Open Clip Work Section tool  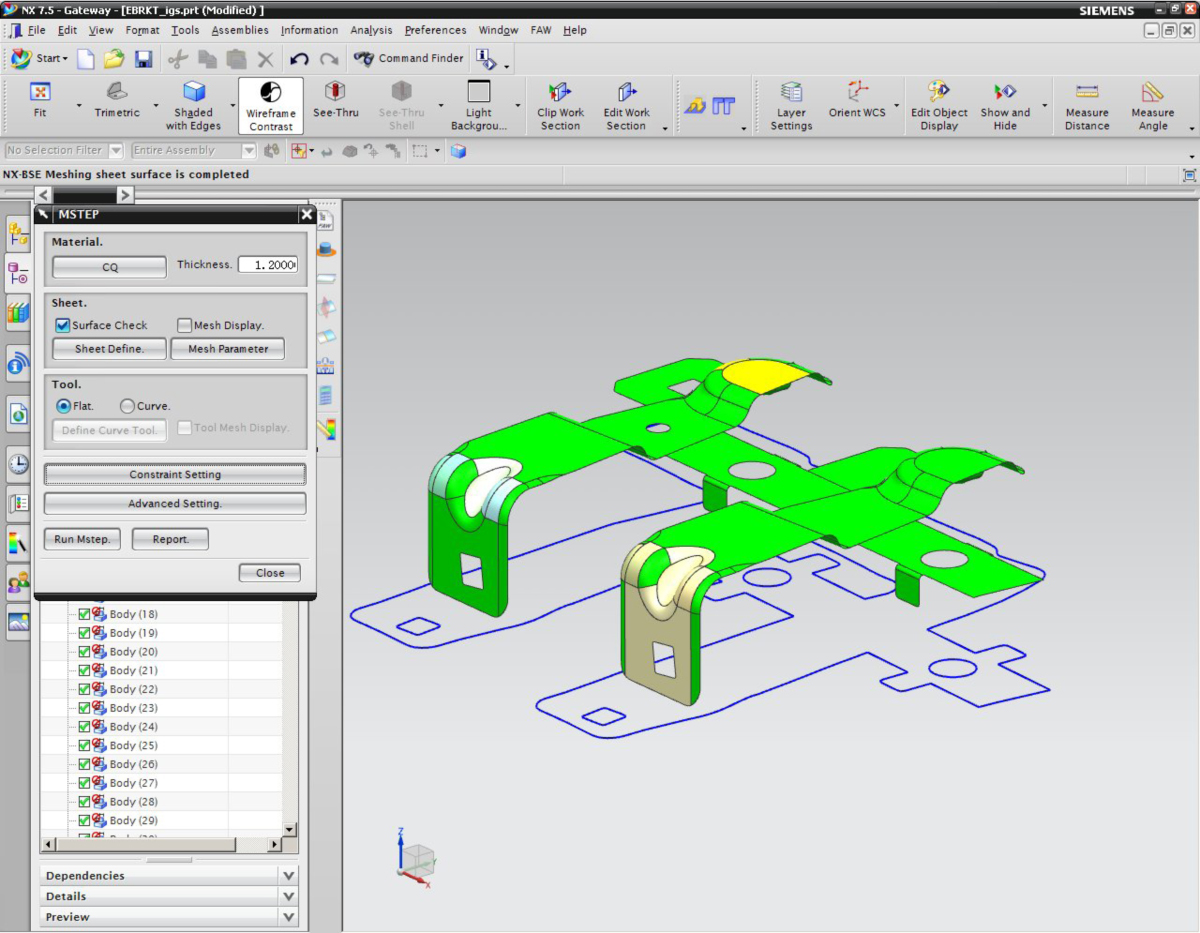point(560,93)
